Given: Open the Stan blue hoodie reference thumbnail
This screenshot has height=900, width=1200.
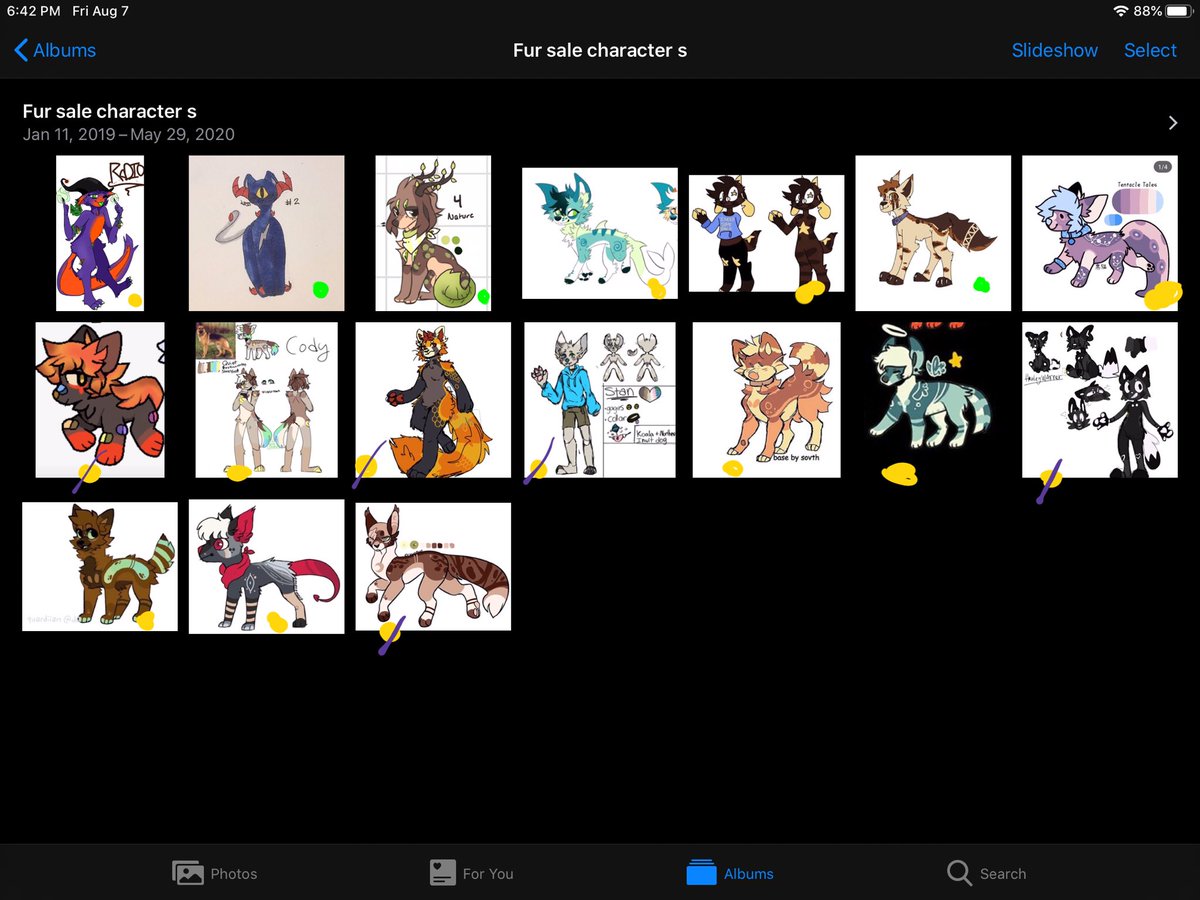Looking at the screenshot, I should pos(600,400).
